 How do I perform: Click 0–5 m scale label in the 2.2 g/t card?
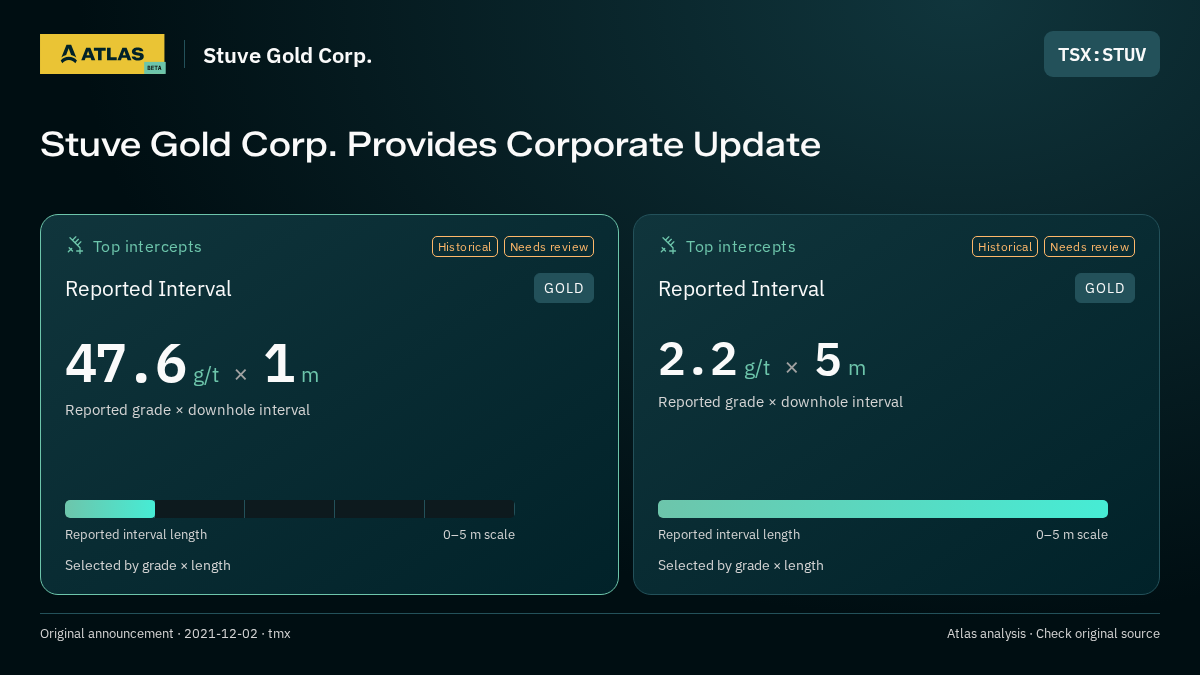point(1072,535)
